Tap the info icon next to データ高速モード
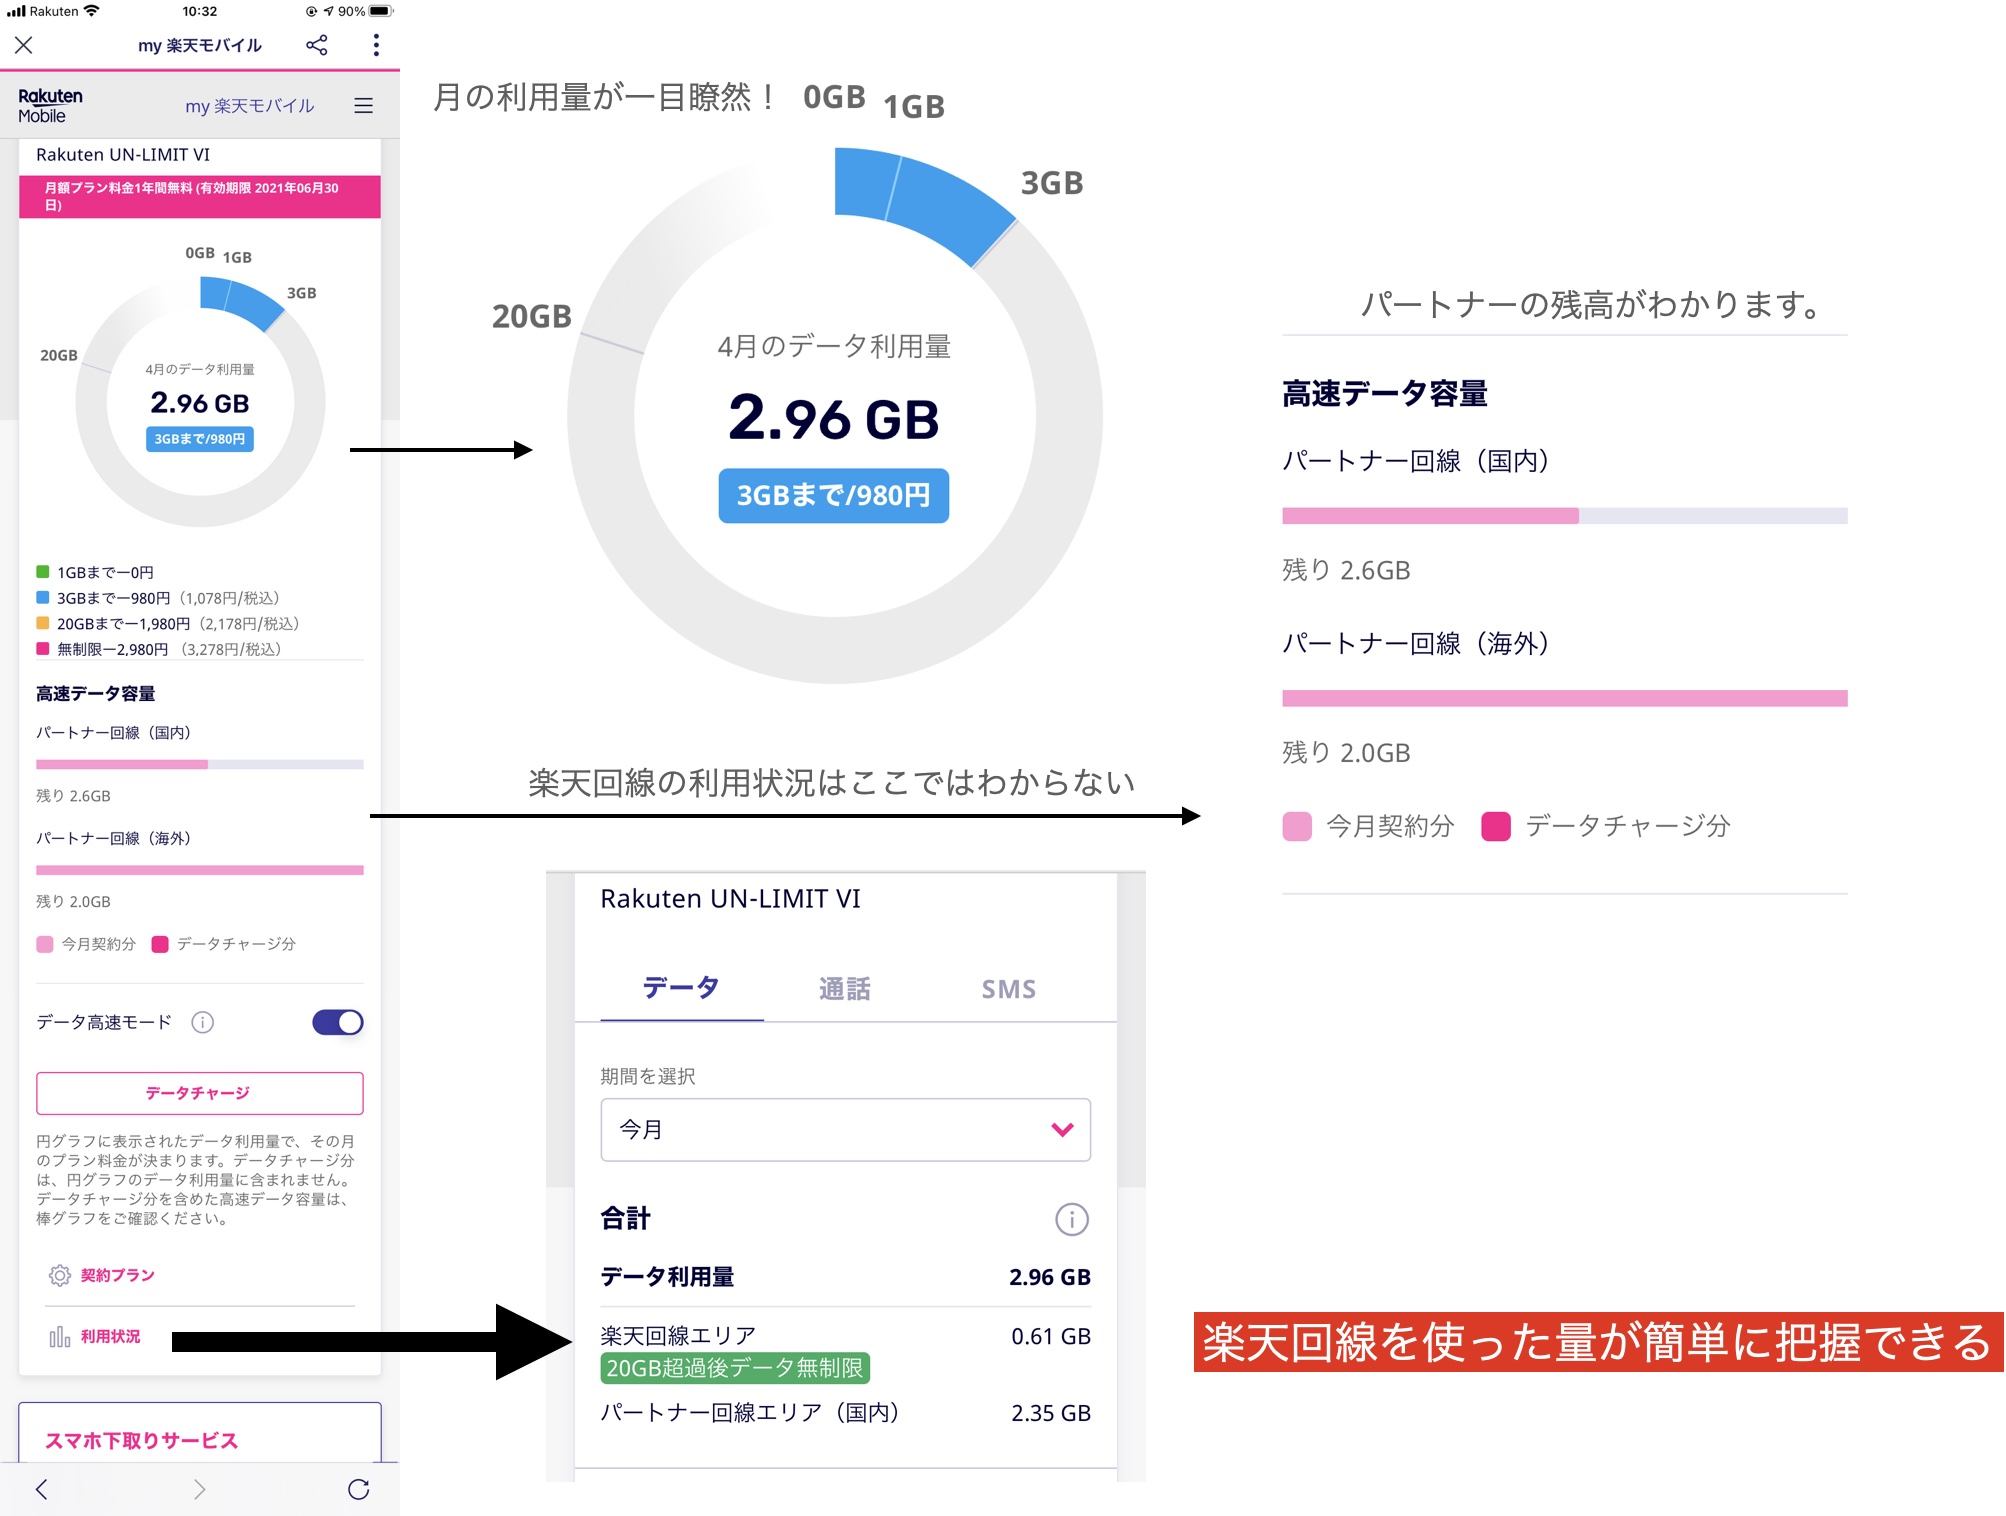The width and height of the screenshot is (2006, 1516). [203, 1022]
